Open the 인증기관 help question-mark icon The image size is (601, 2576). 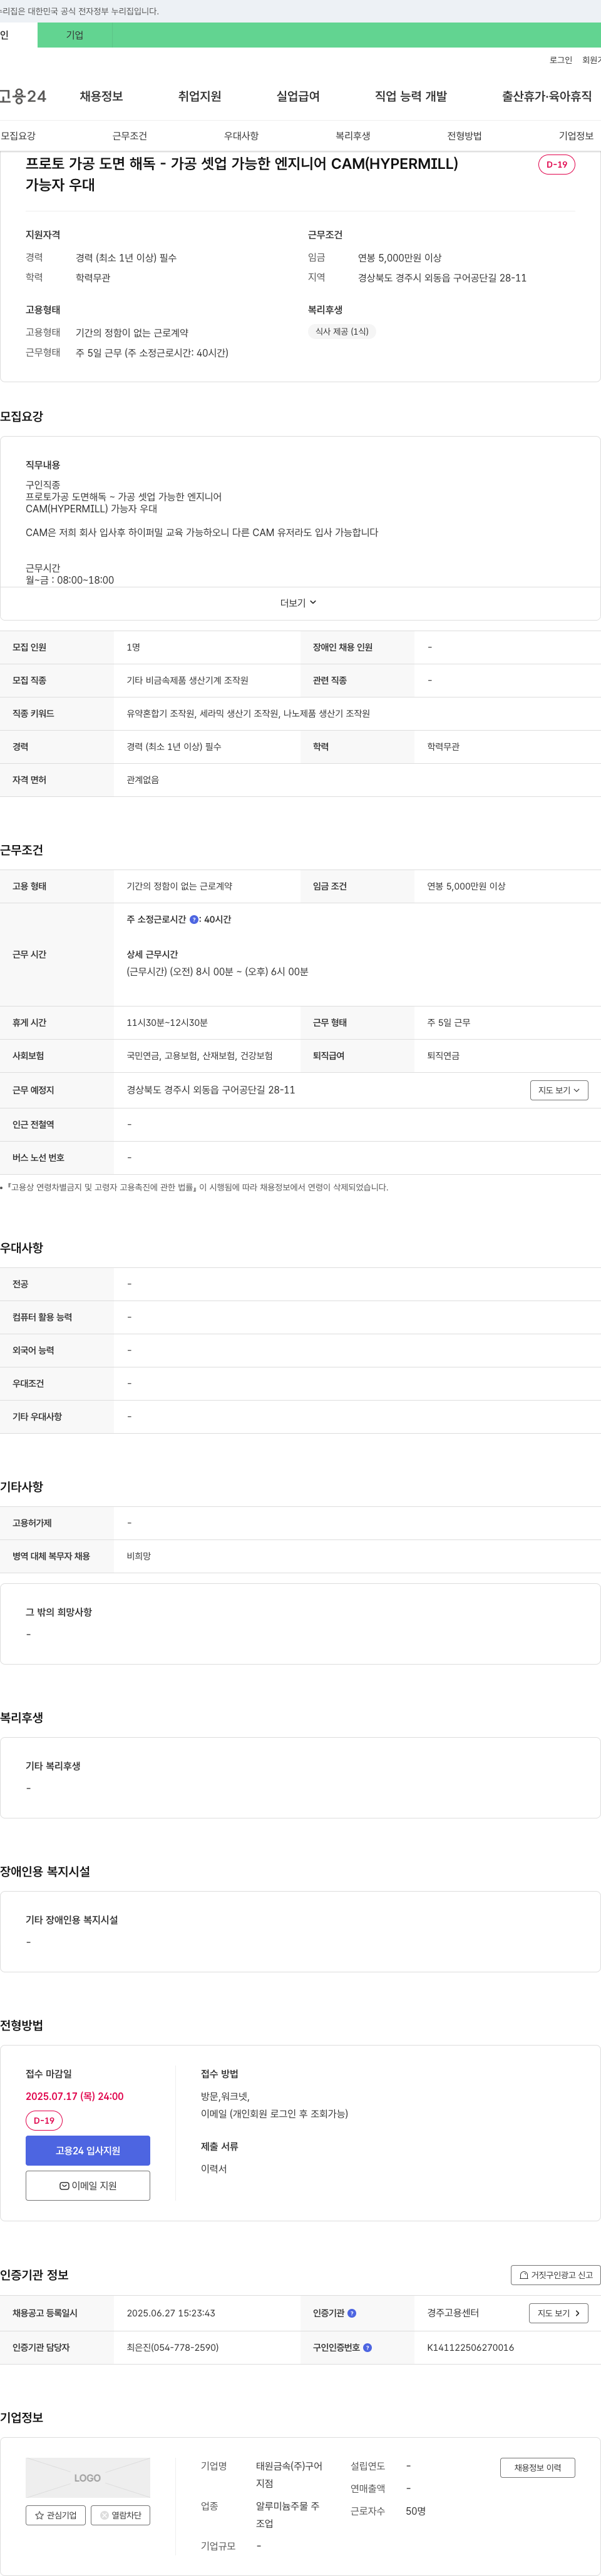[351, 2313]
